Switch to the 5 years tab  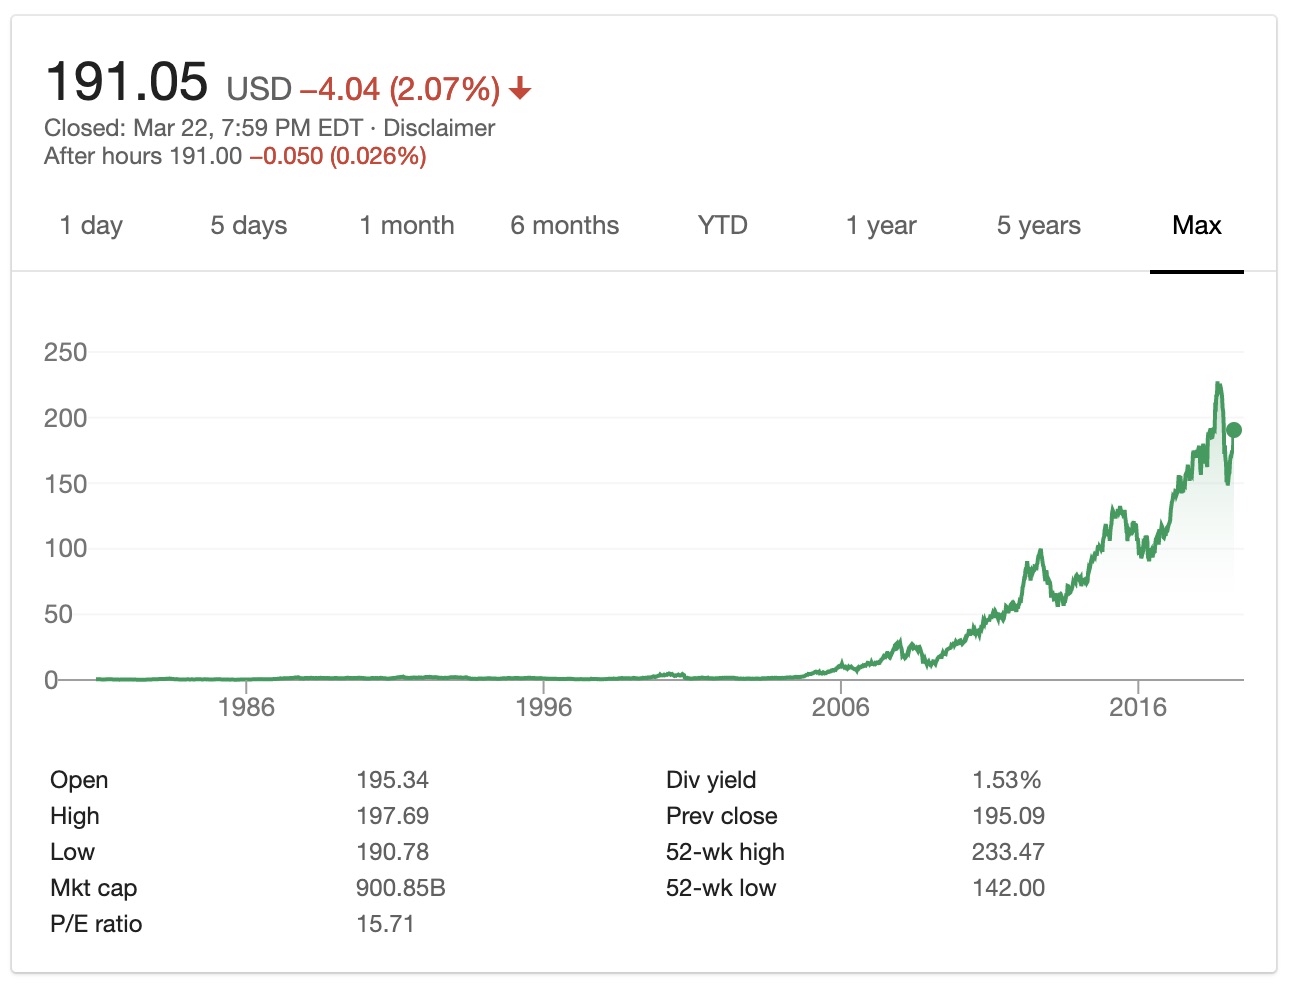[x=1038, y=226]
